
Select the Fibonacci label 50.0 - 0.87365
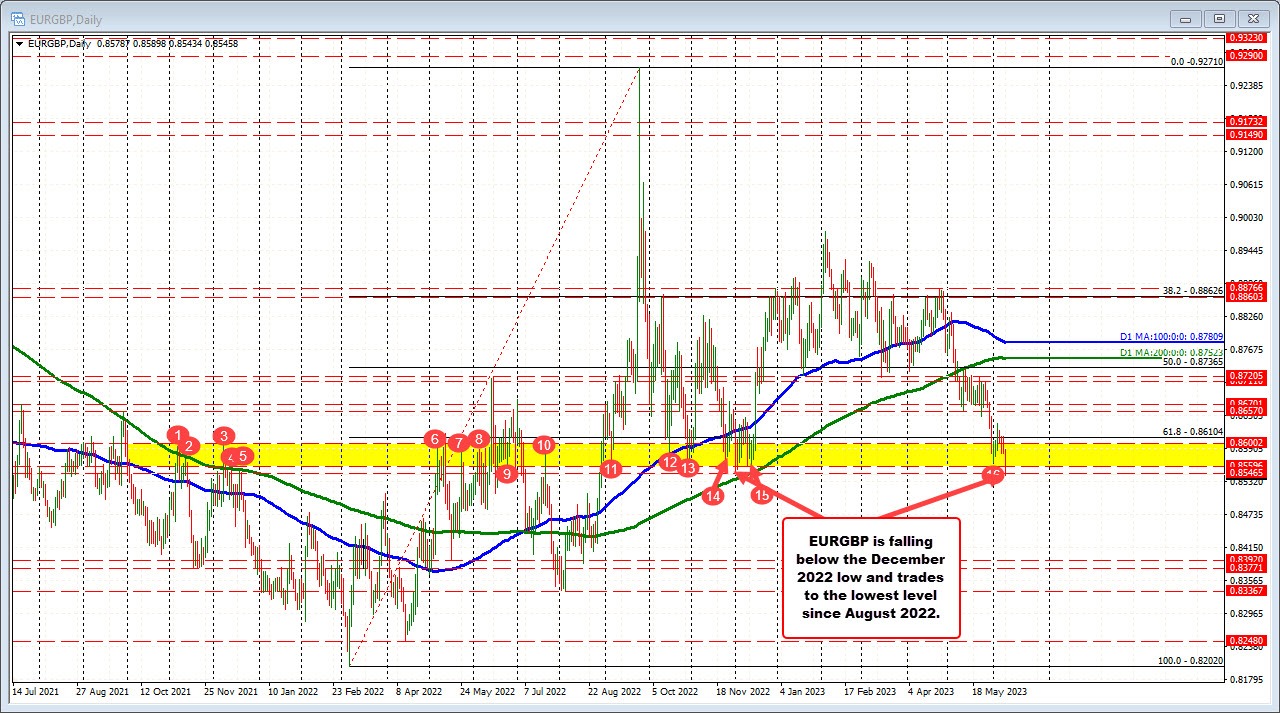pos(1193,361)
